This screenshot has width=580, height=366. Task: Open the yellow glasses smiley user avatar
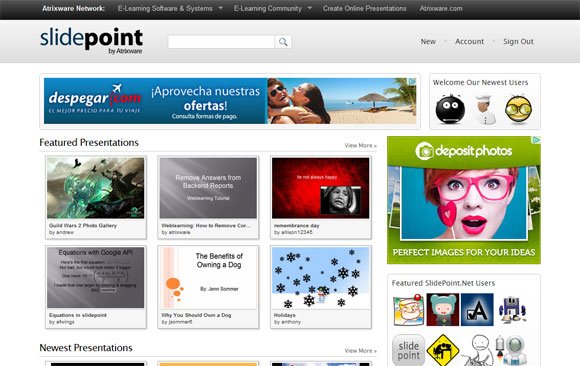pyautogui.click(x=518, y=110)
